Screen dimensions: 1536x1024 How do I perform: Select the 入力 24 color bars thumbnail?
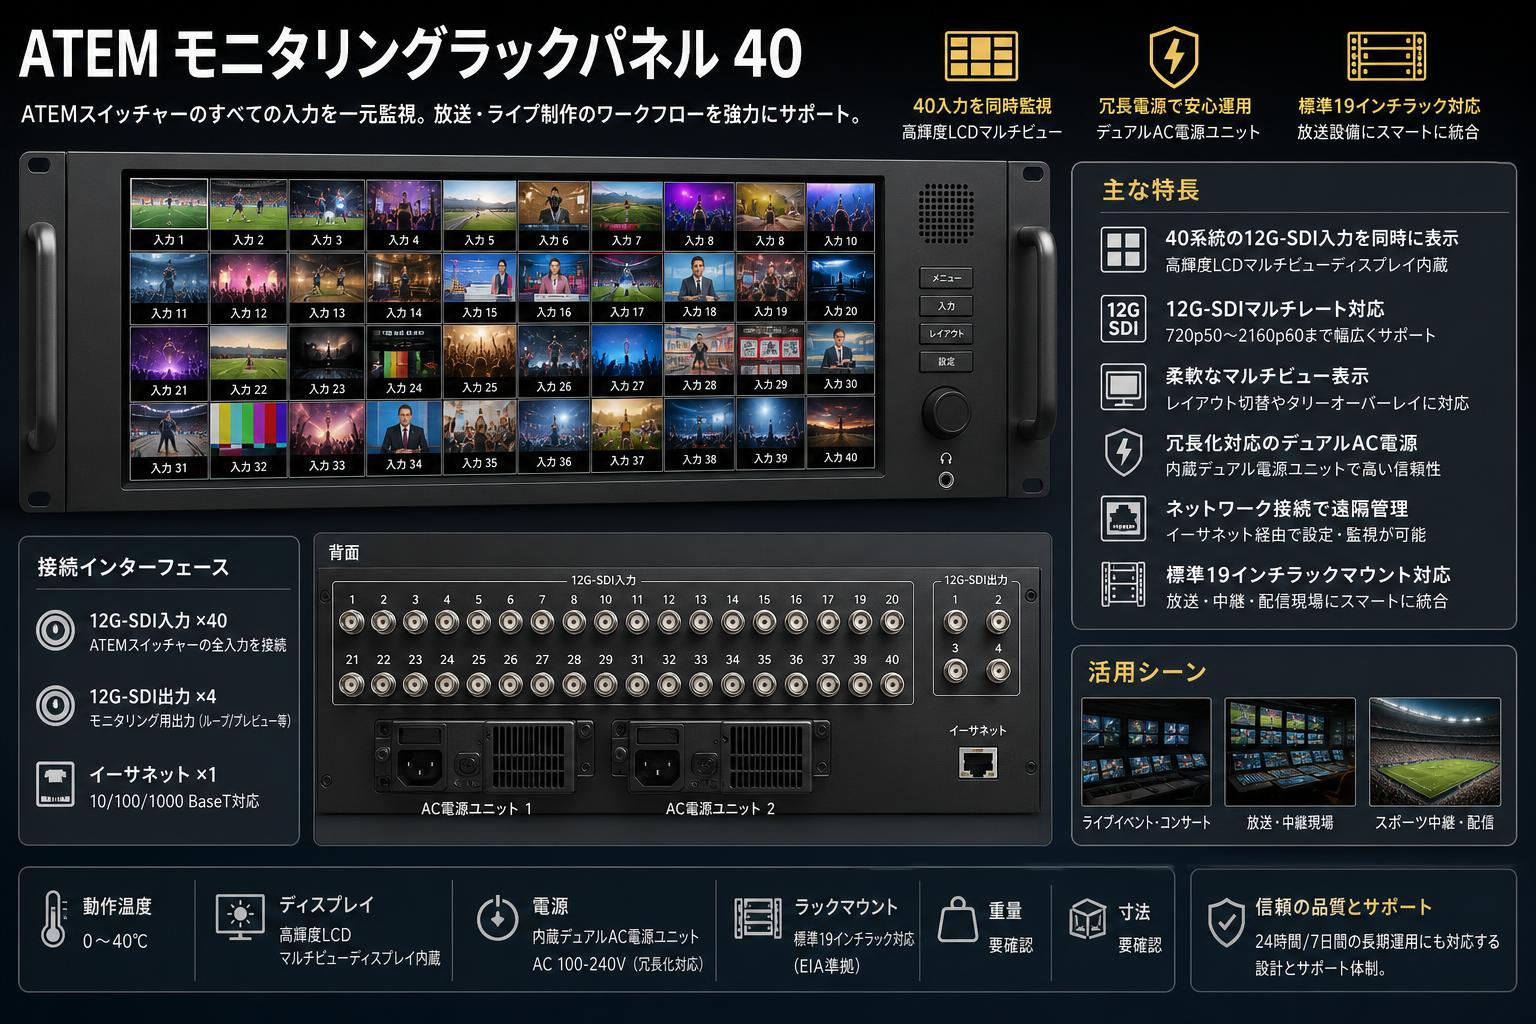404,360
